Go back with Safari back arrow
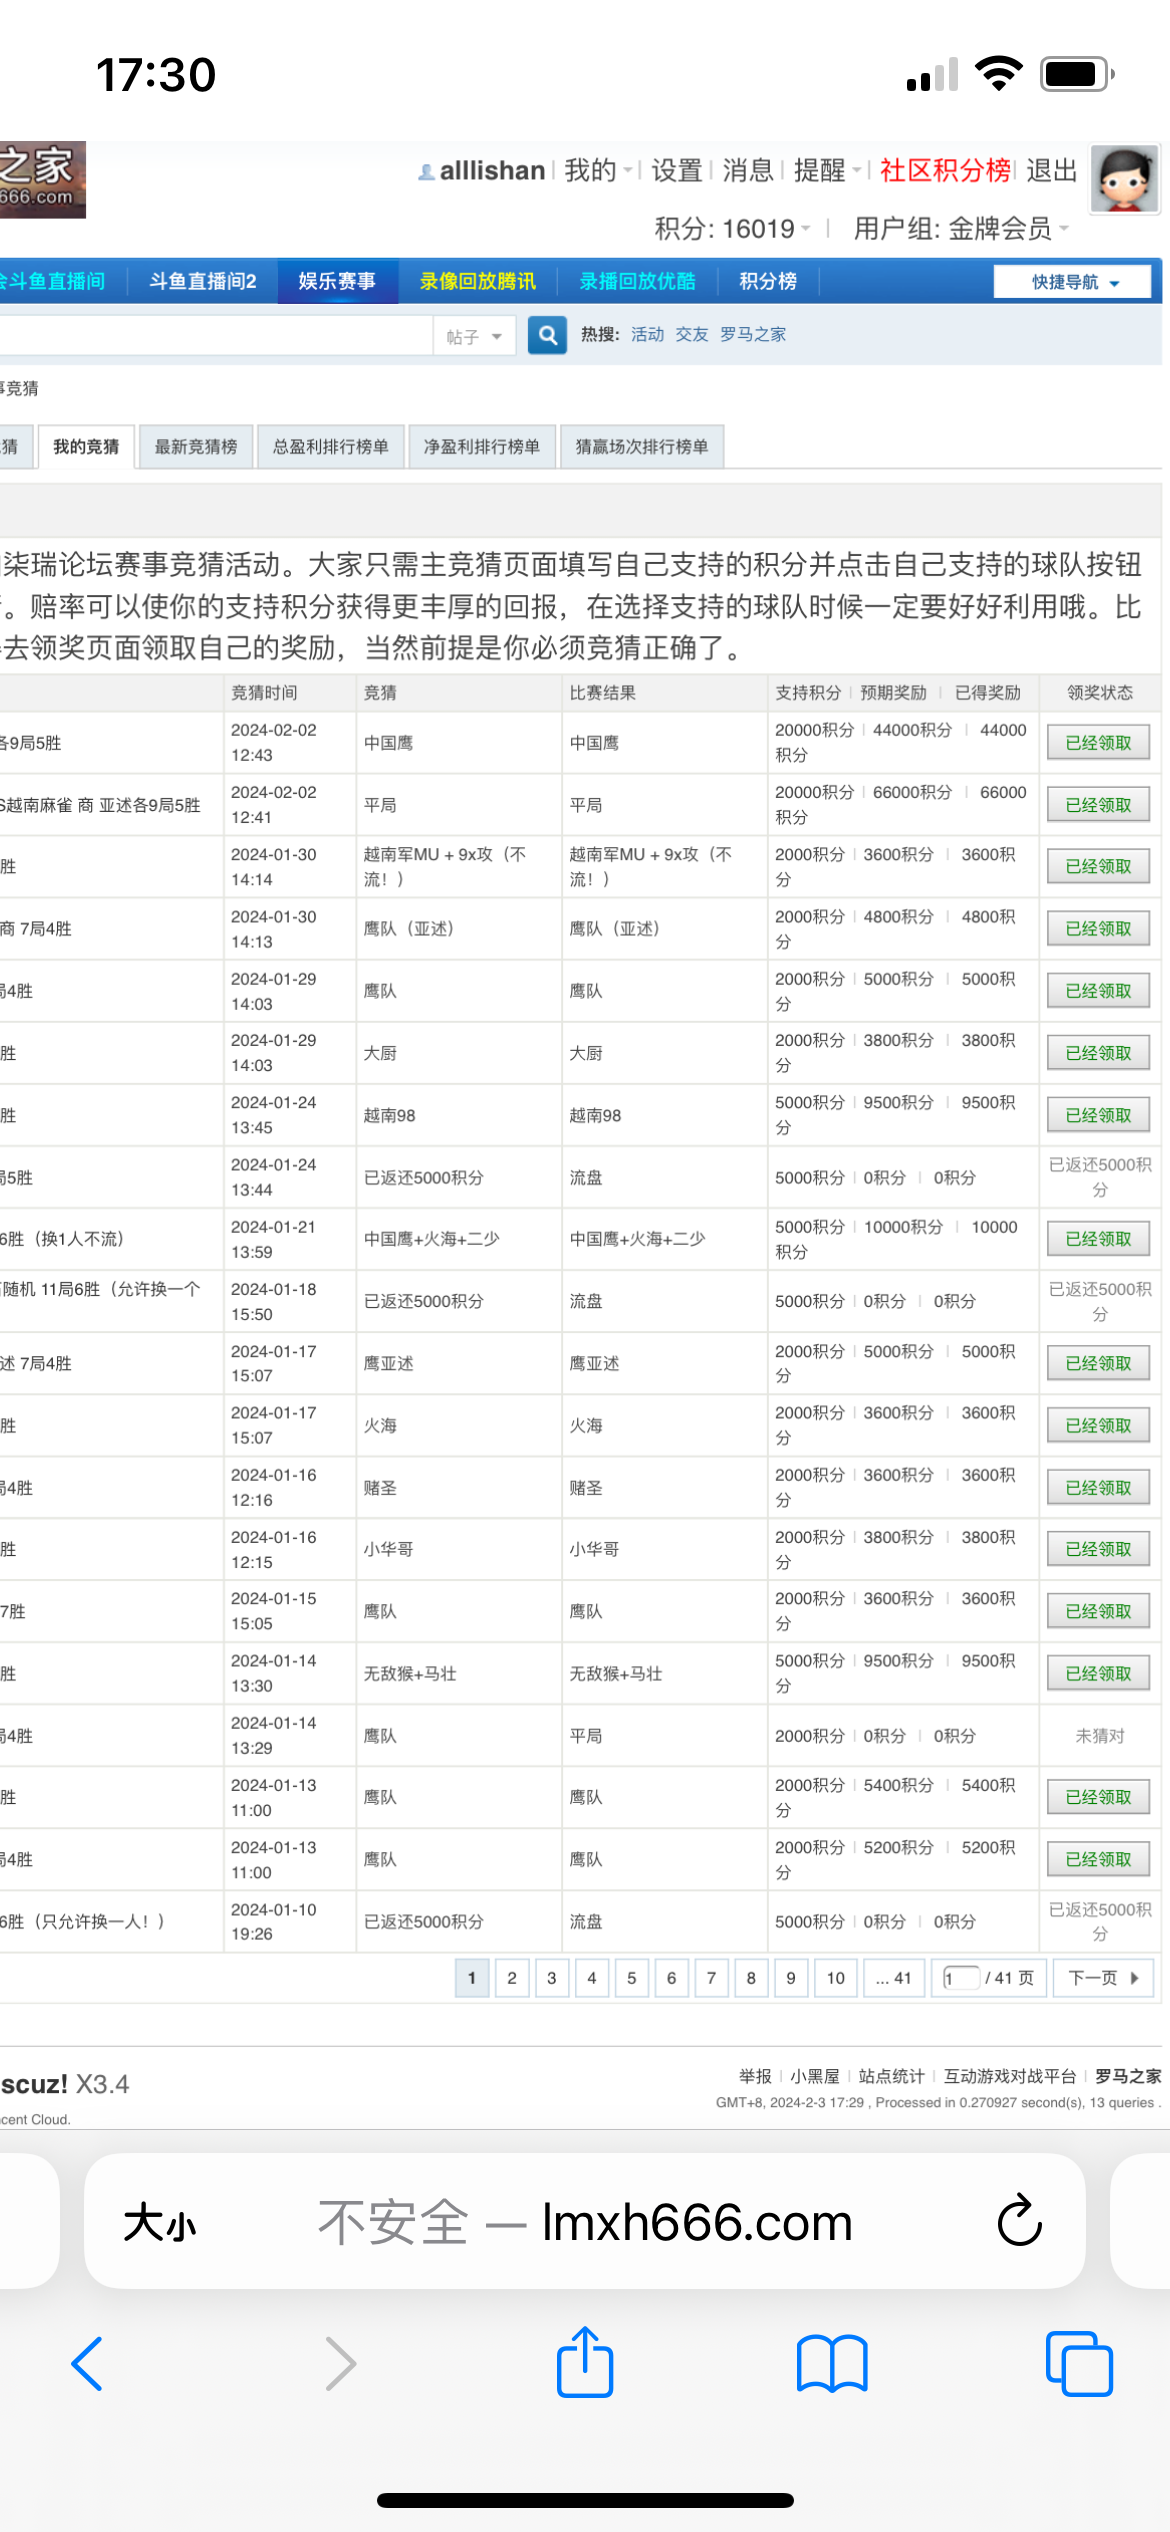This screenshot has height=2532, width=1170. pos(88,2364)
